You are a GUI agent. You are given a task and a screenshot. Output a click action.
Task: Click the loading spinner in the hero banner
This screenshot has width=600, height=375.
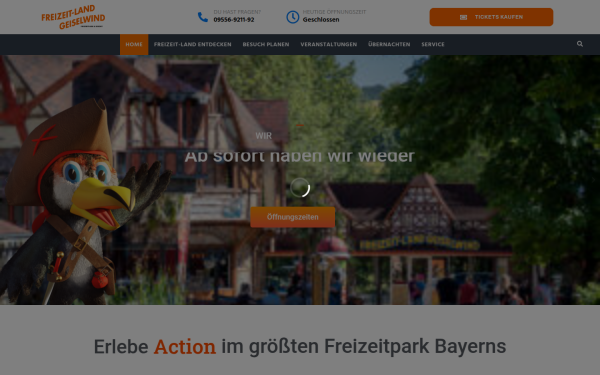300,188
